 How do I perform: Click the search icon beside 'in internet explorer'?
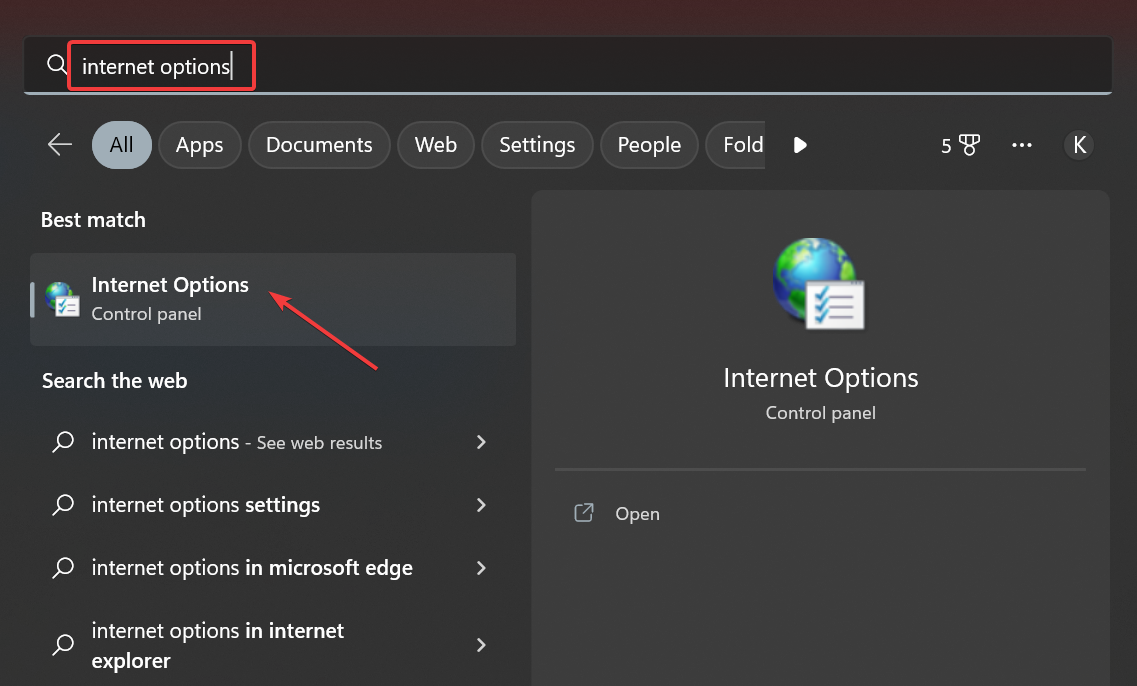click(x=63, y=645)
